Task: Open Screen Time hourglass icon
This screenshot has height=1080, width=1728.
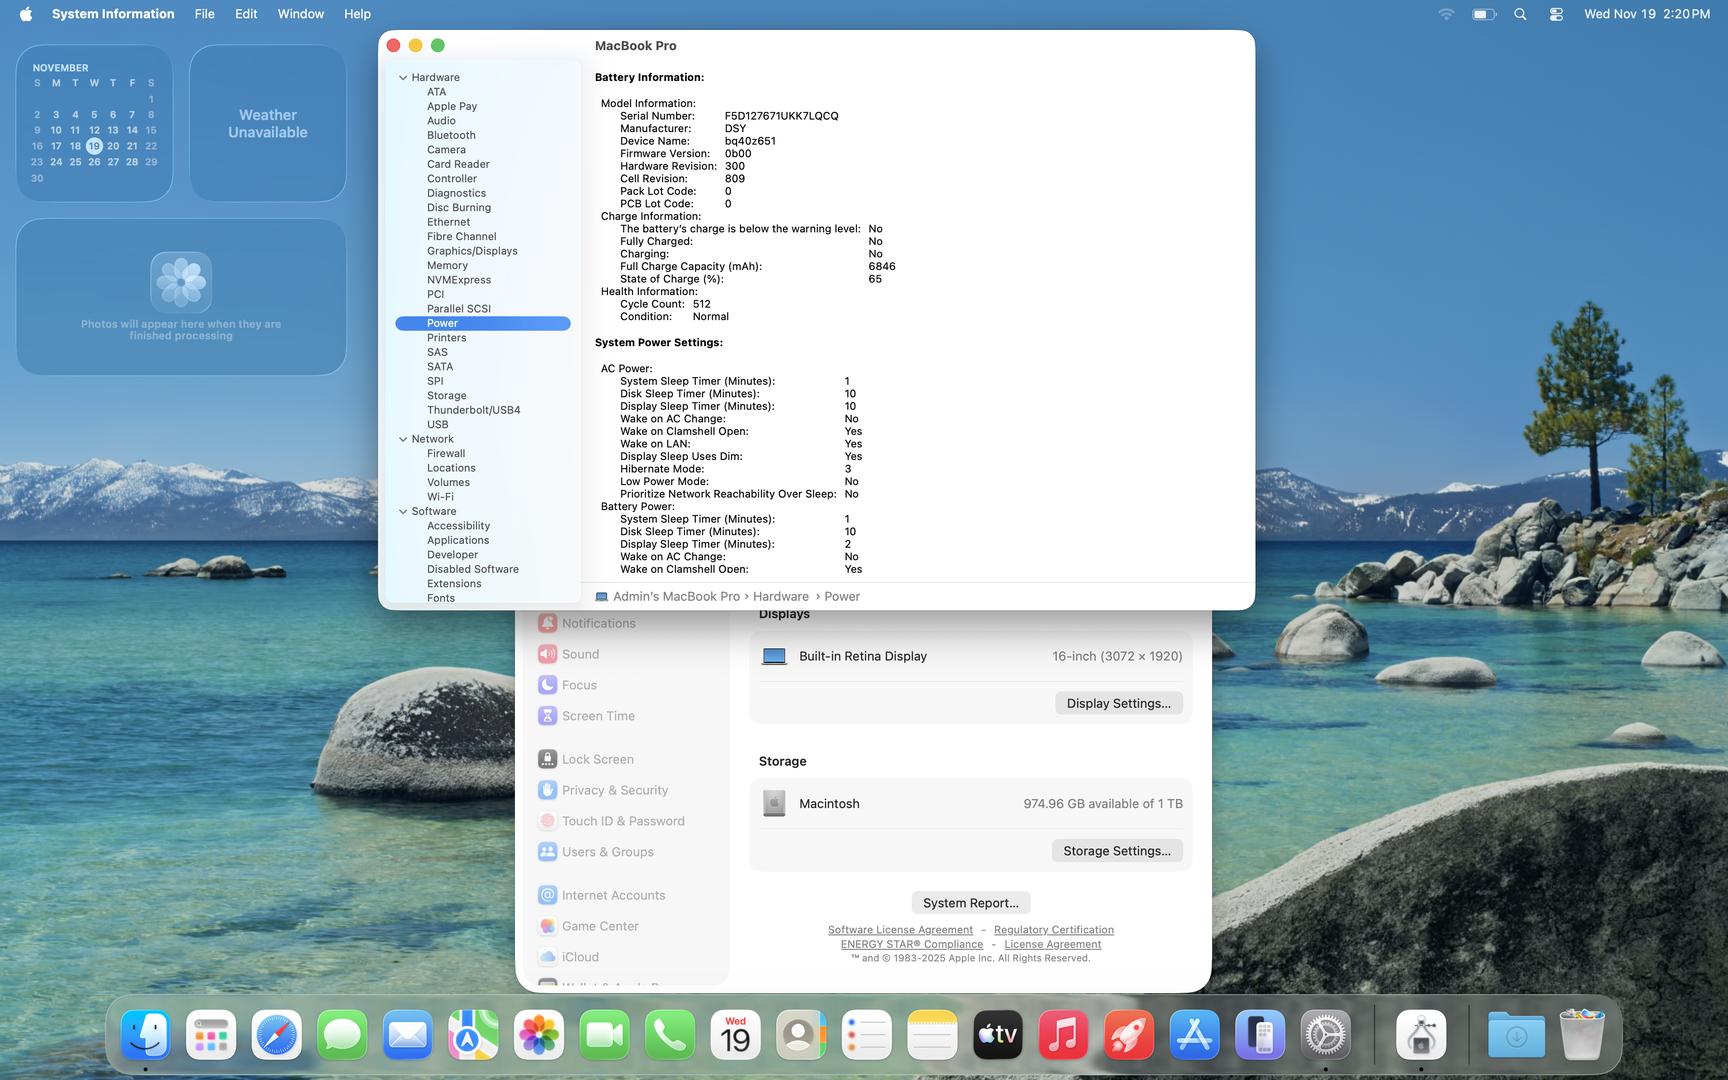Action: 547,716
